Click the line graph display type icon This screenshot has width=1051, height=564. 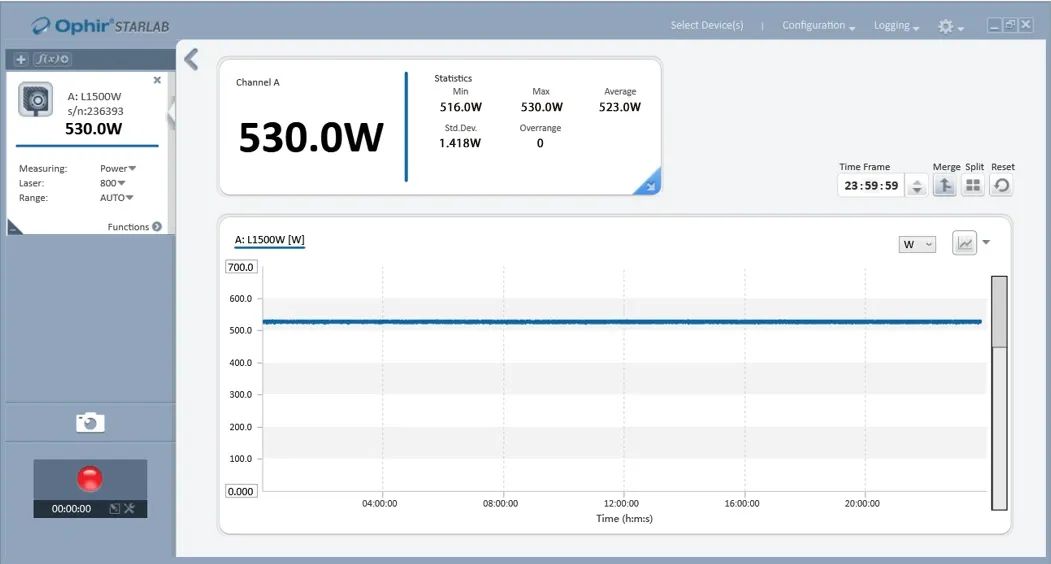click(964, 243)
